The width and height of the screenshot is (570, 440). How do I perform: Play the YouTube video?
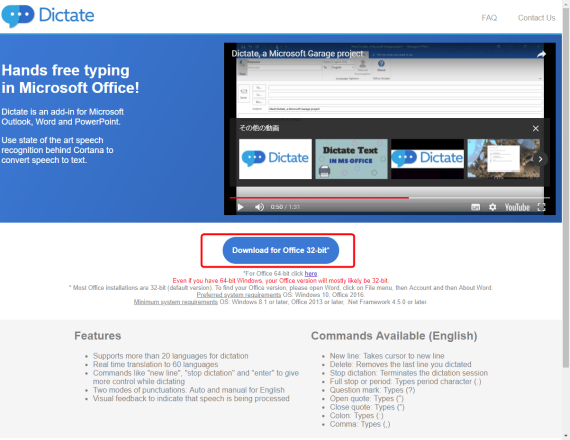240,207
